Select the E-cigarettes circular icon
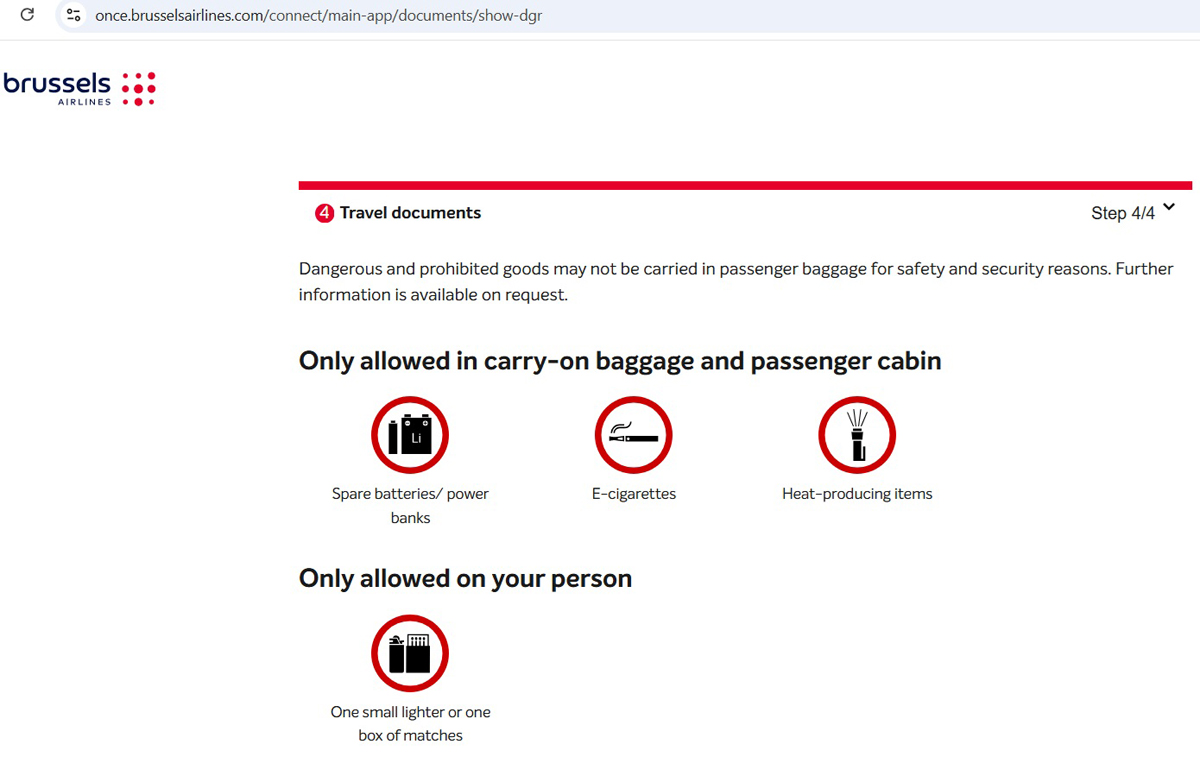This screenshot has height=782, width=1200. click(633, 435)
